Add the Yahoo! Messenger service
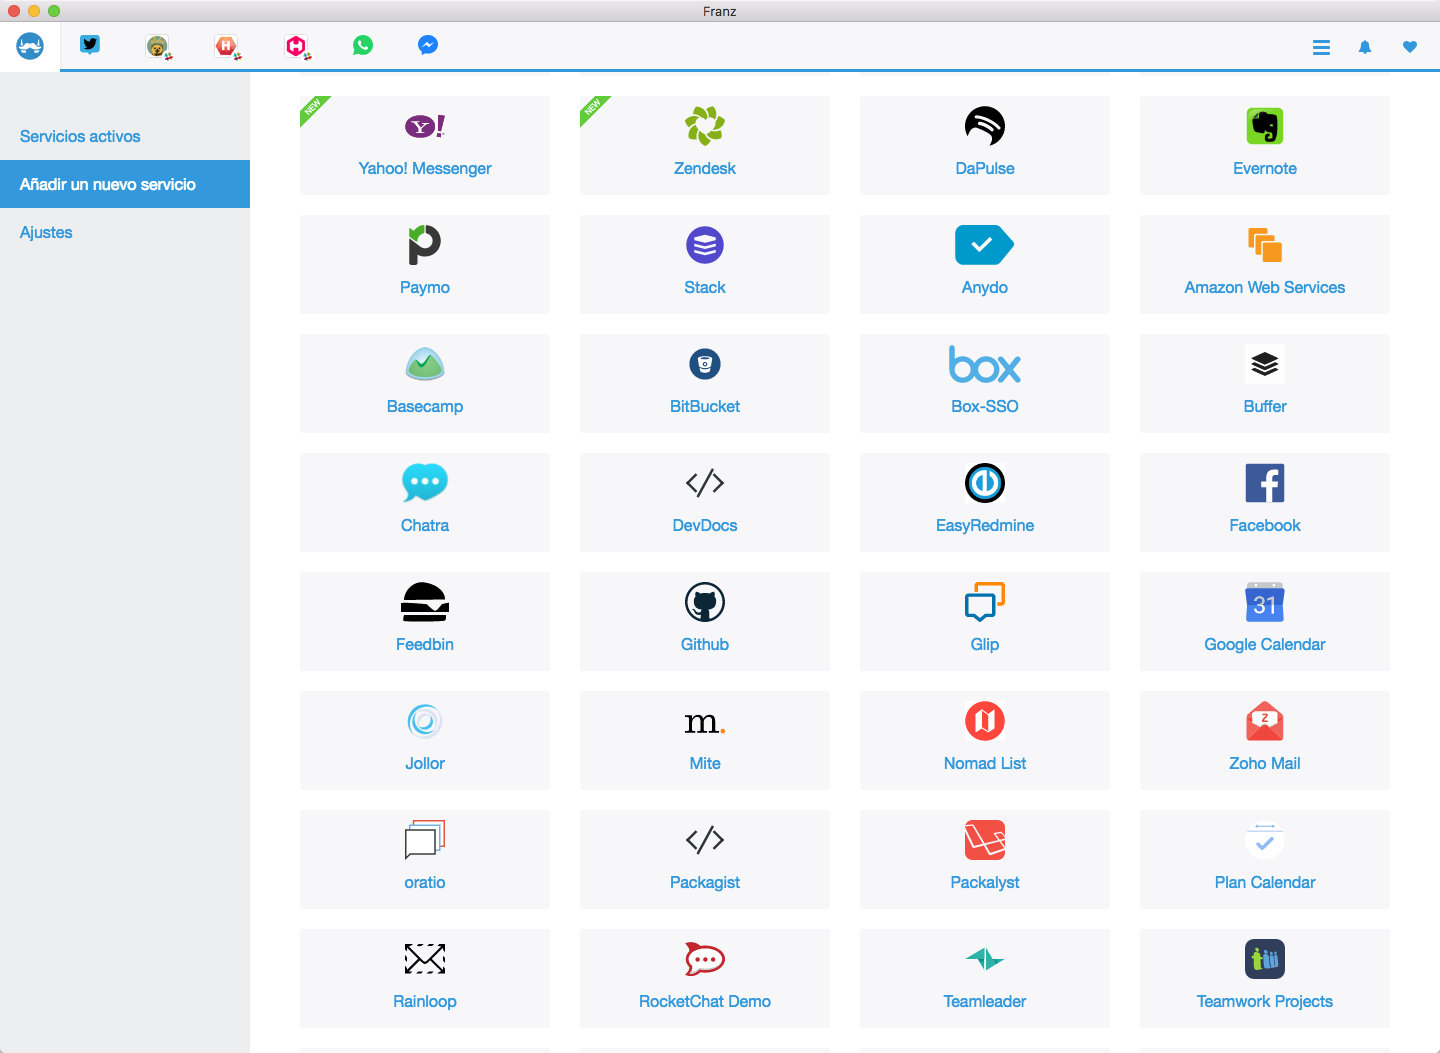 424,145
